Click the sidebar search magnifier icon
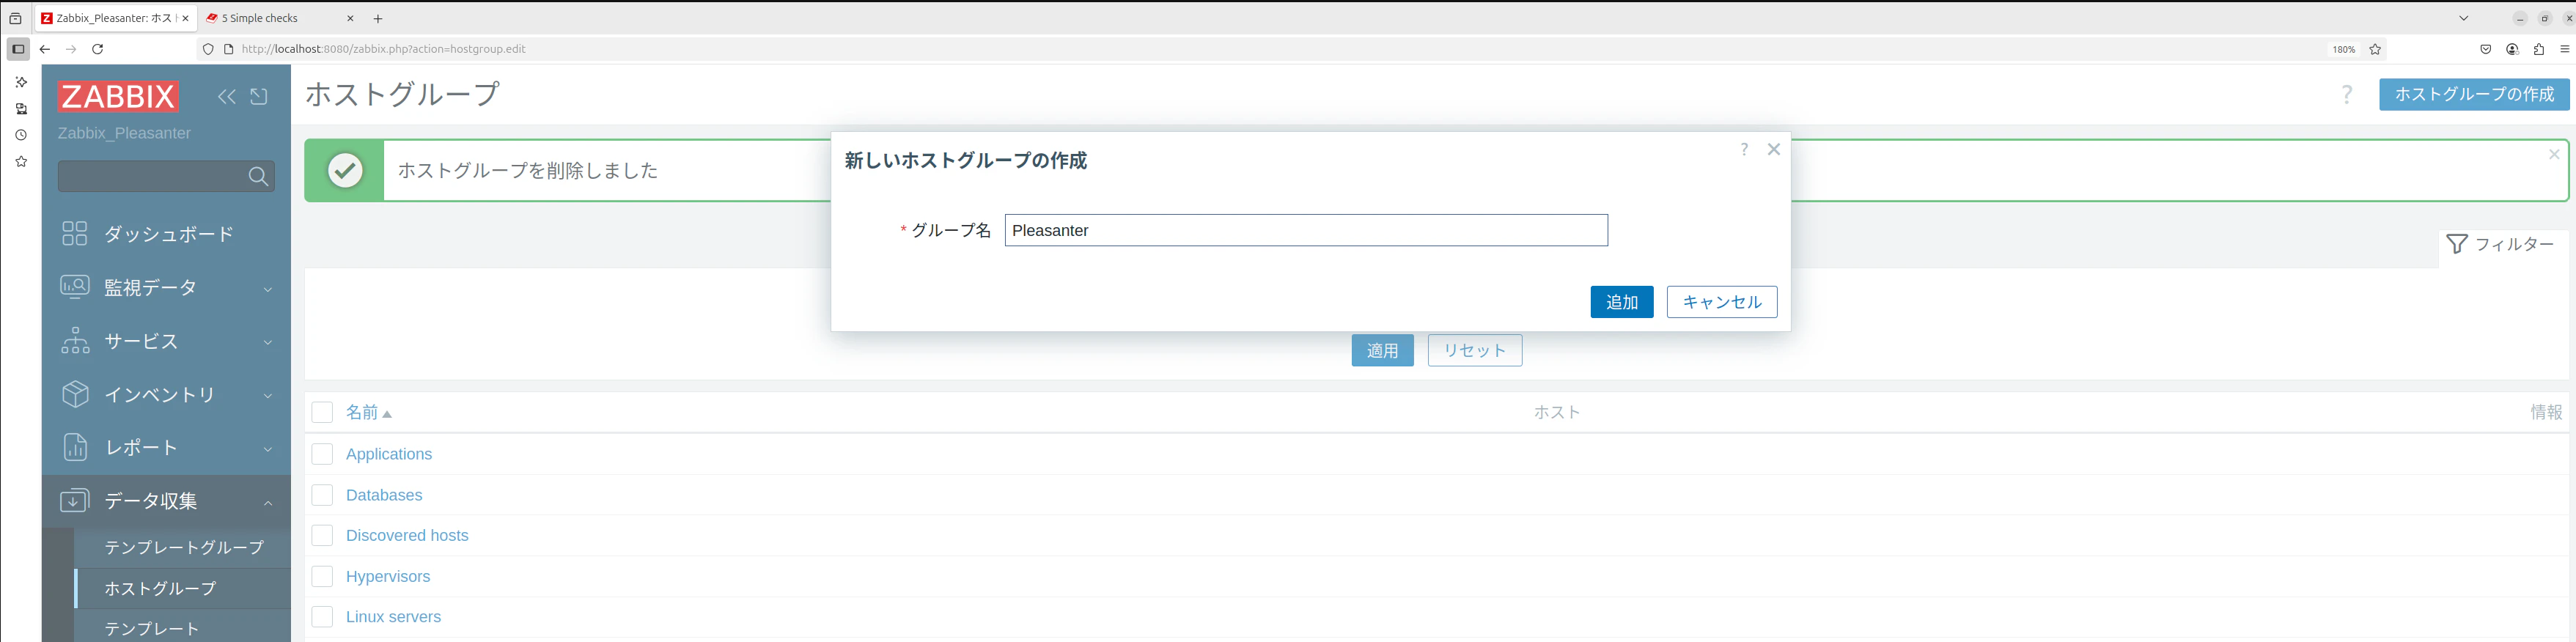This screenshot has height=642, width=2576. pos(258,177)
